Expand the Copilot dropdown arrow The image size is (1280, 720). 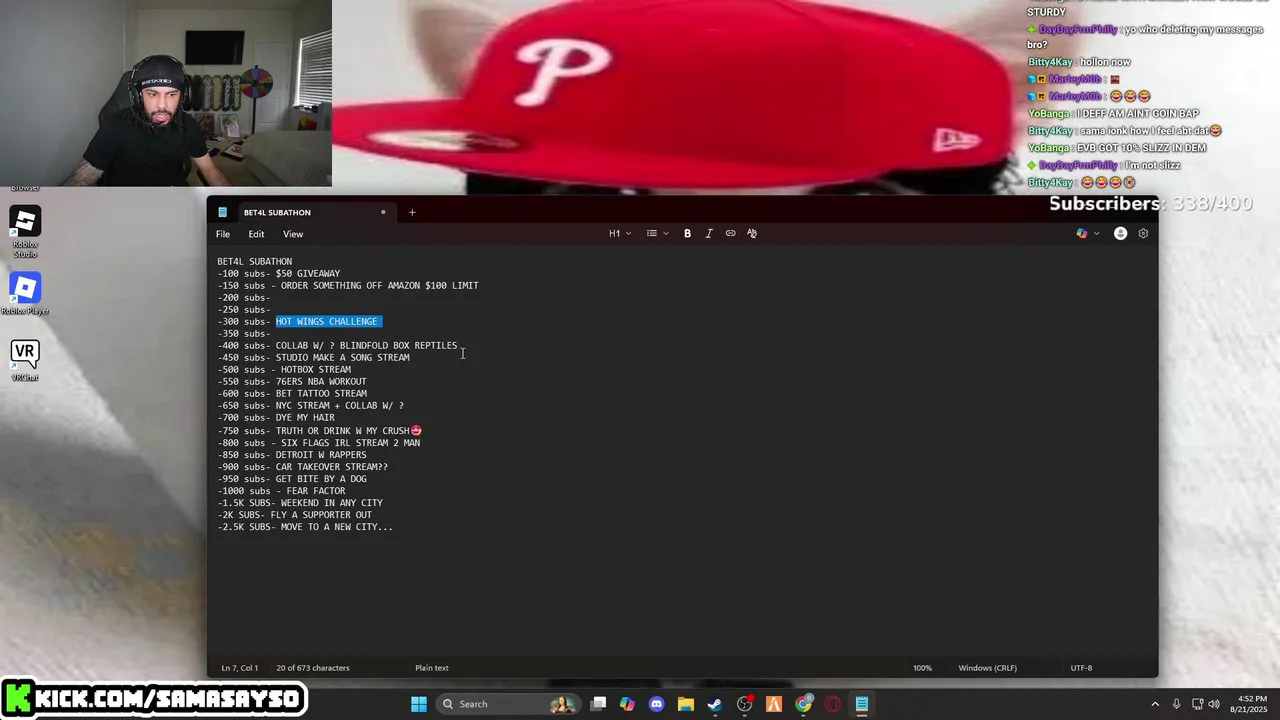[1096, 233]
